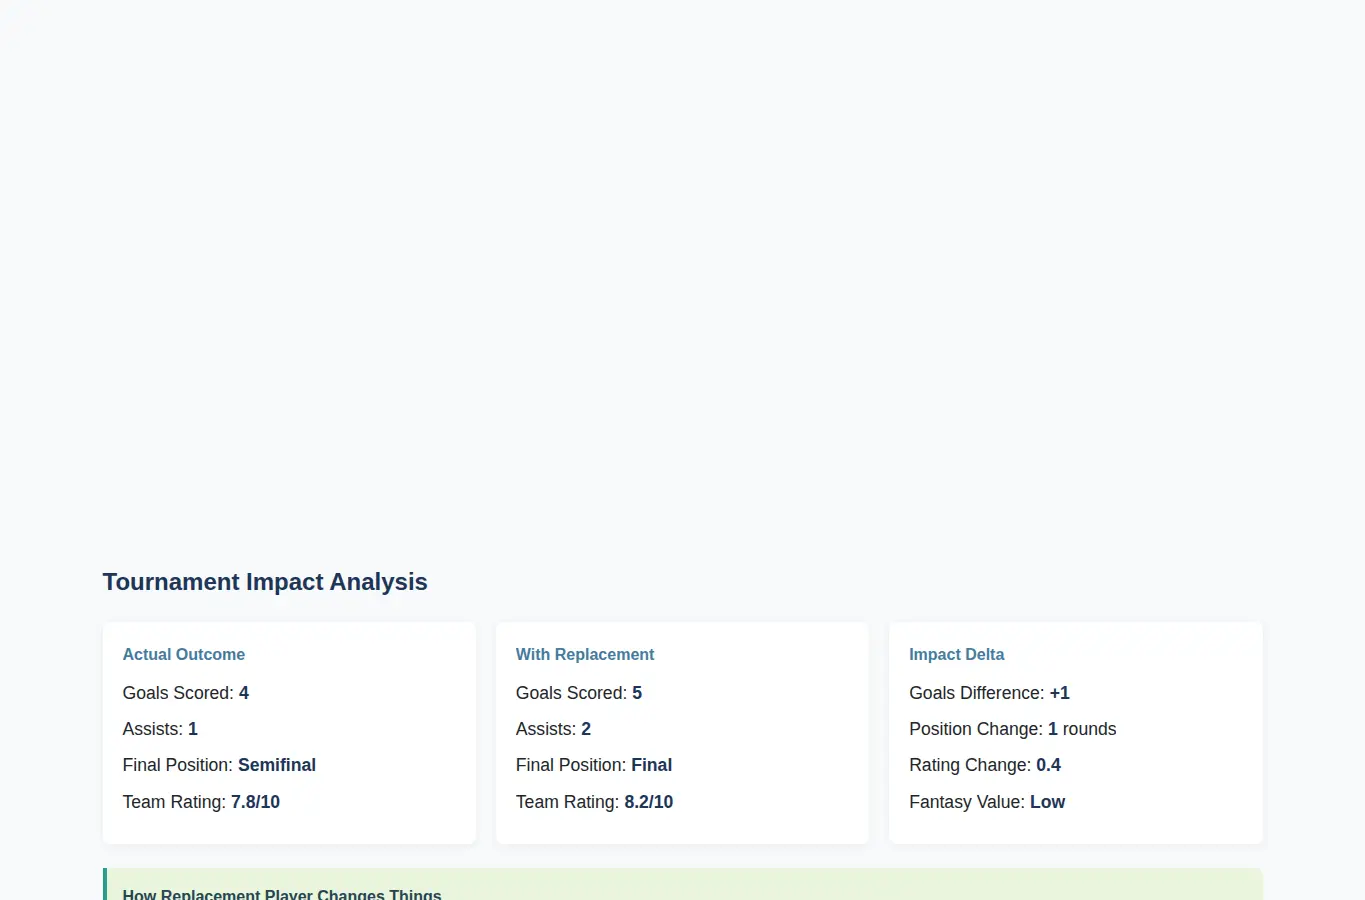Select the Actual Outcome card title
This screenshot has height=900, width=1365.
click(x=184, y=654)
